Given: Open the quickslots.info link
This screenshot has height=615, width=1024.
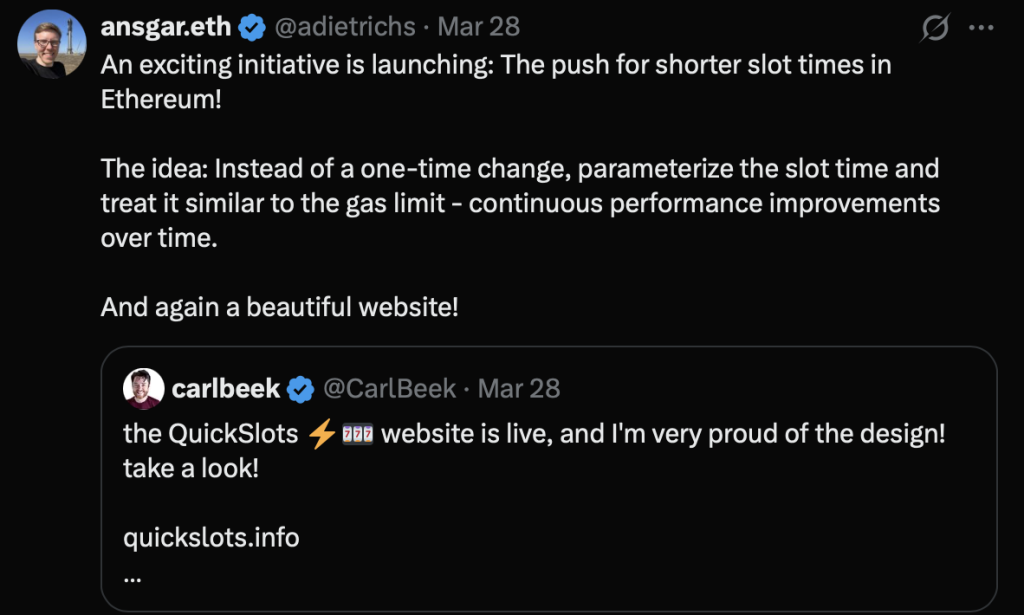Looking at the screenshot, I should tap(209, 537).
